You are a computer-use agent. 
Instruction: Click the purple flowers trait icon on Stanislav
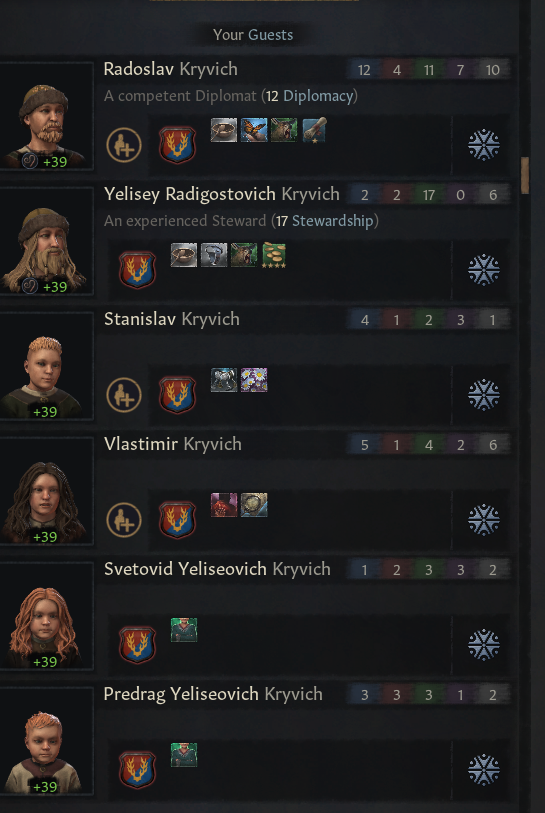[254, 380]
